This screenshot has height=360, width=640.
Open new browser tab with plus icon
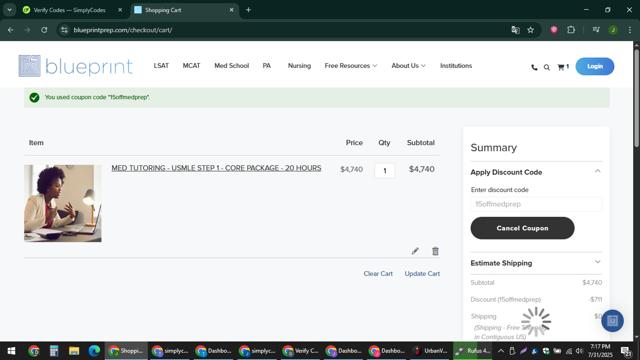(248, 10)
